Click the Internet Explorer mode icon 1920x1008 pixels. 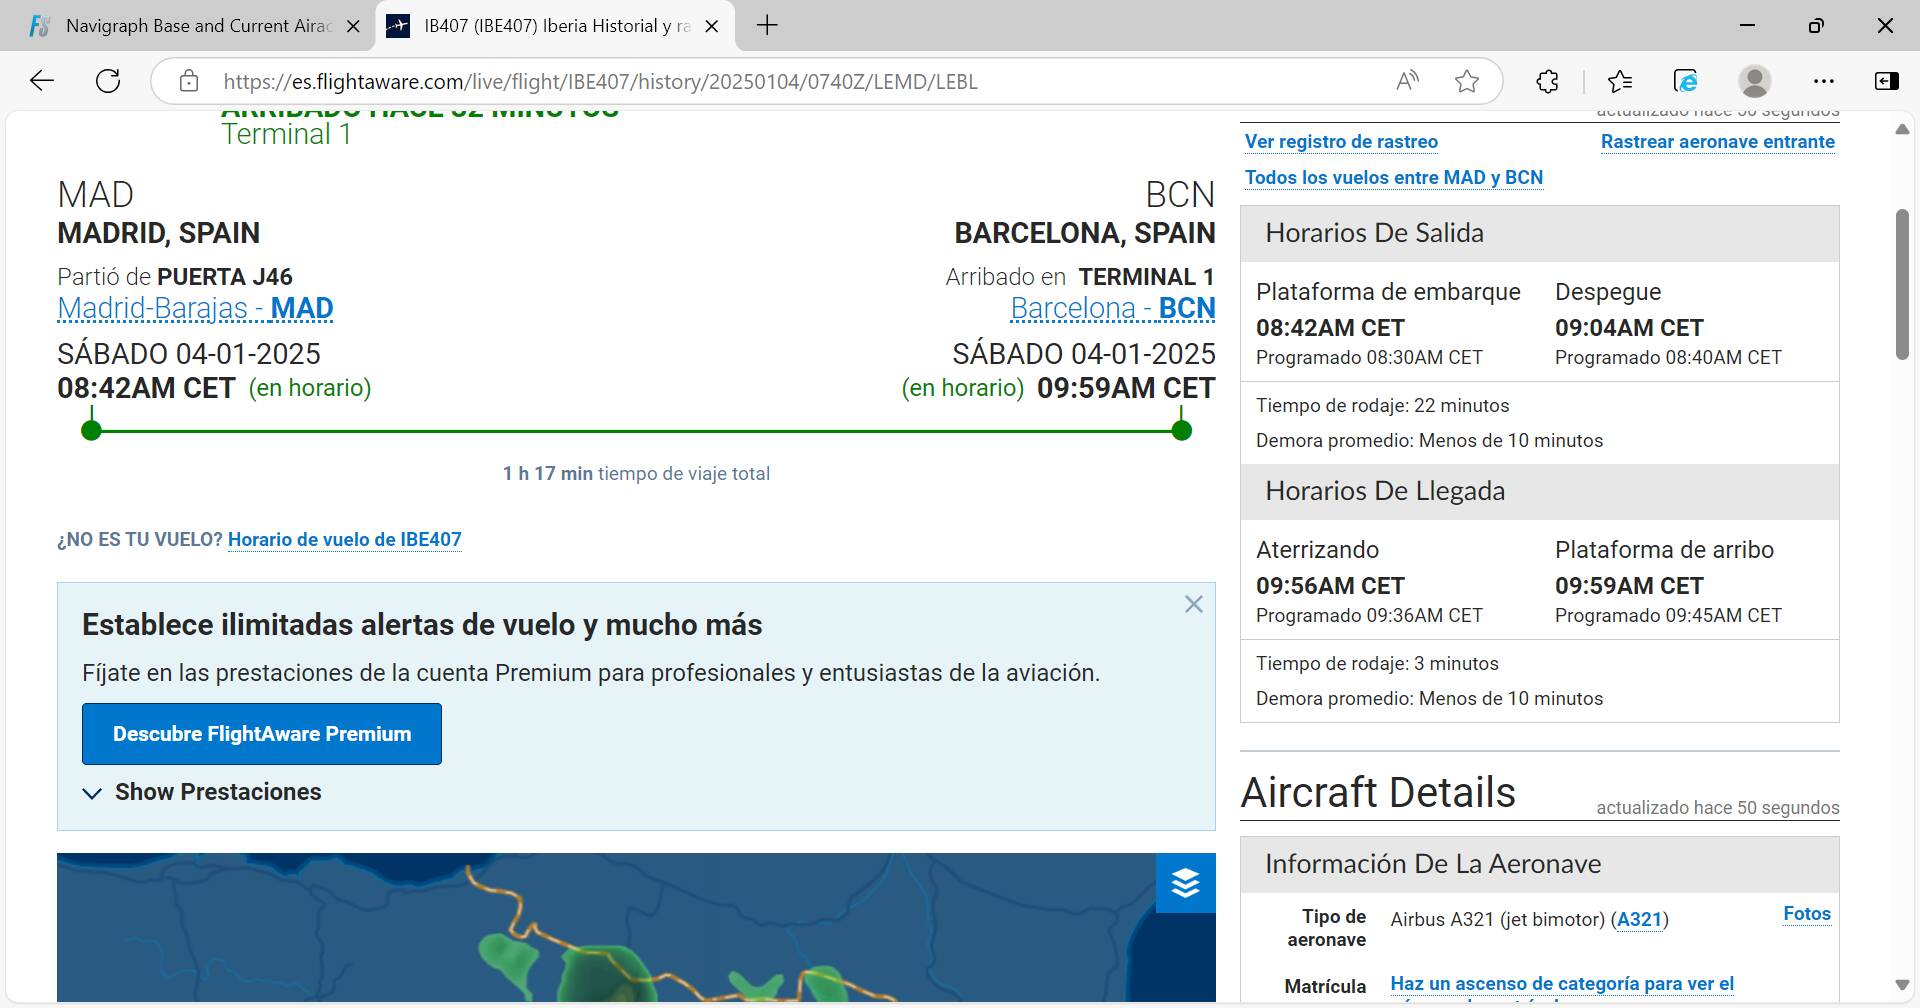coord(1688,81)
